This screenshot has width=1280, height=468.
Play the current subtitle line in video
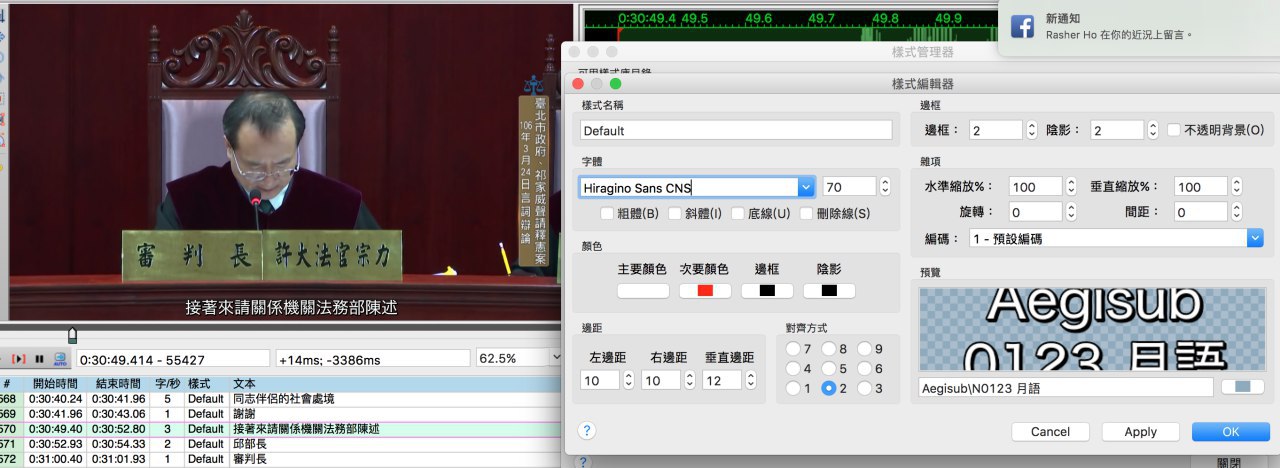(x=19, y=359)
